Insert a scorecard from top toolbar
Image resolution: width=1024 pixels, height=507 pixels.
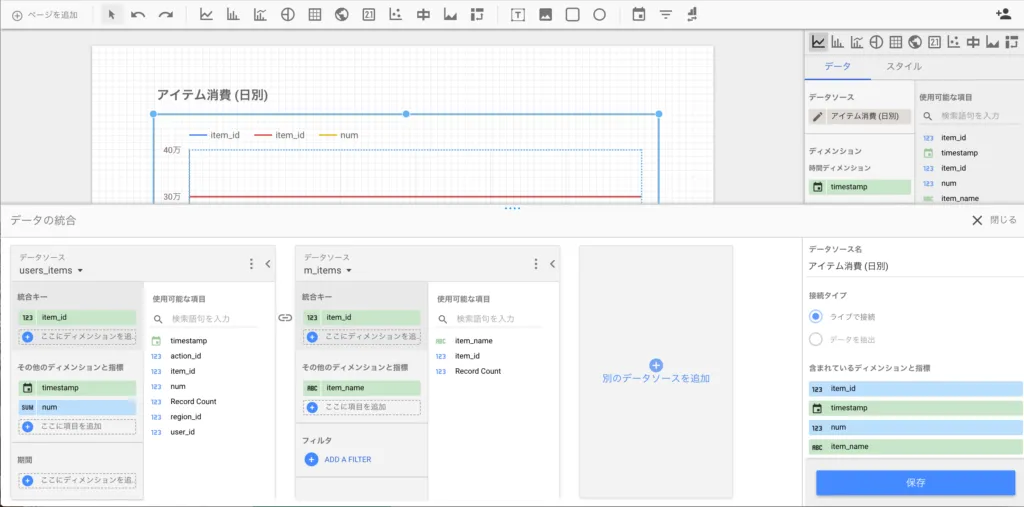(x=368, y=14)
